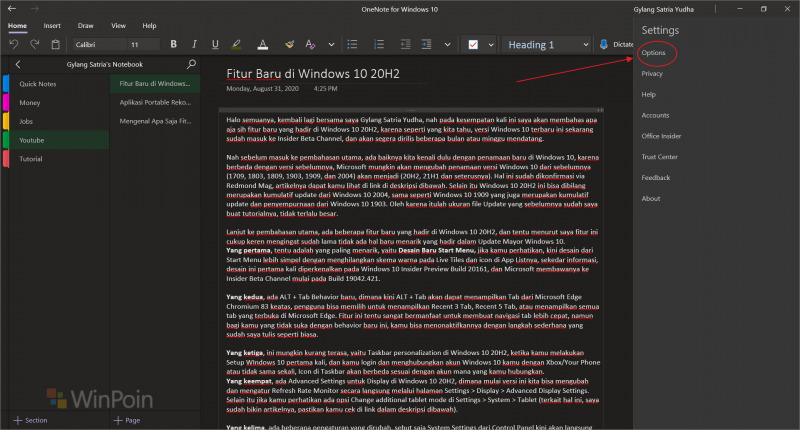This screenshot has height=430, width=800.
Task: Open page Fitur Baru di Windows...
Action: (155, 83)
